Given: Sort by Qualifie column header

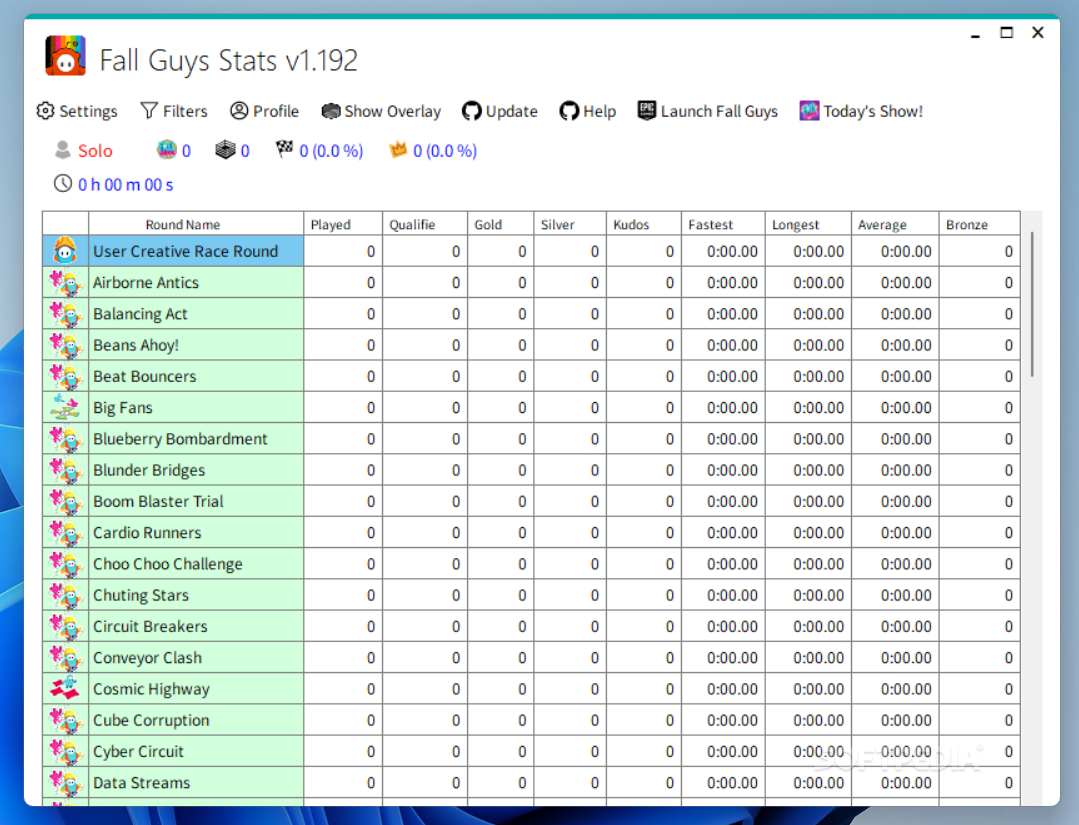Looking at the screenshot, I should pyautogui.click(x=425, y=224).
